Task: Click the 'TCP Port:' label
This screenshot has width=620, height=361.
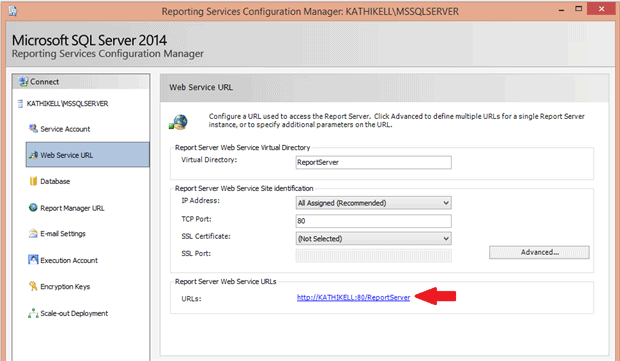Action: pos(197,219)
